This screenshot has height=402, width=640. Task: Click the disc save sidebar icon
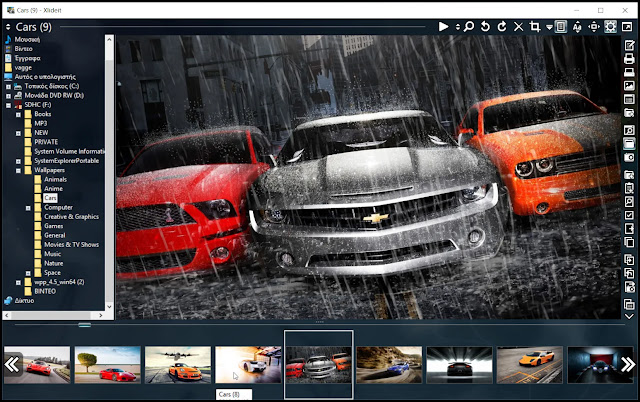[x=629, y=287]
